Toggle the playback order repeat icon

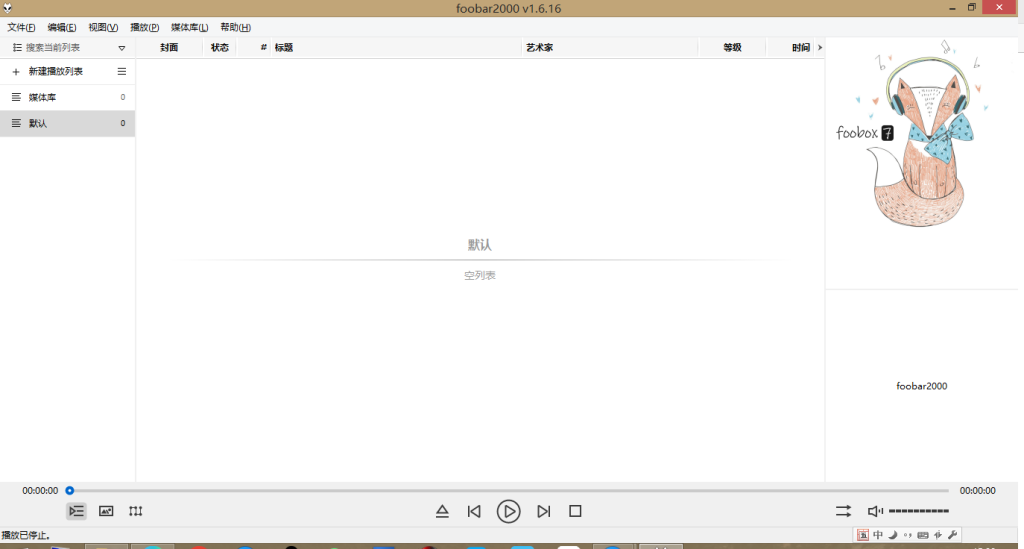point(844,511)
